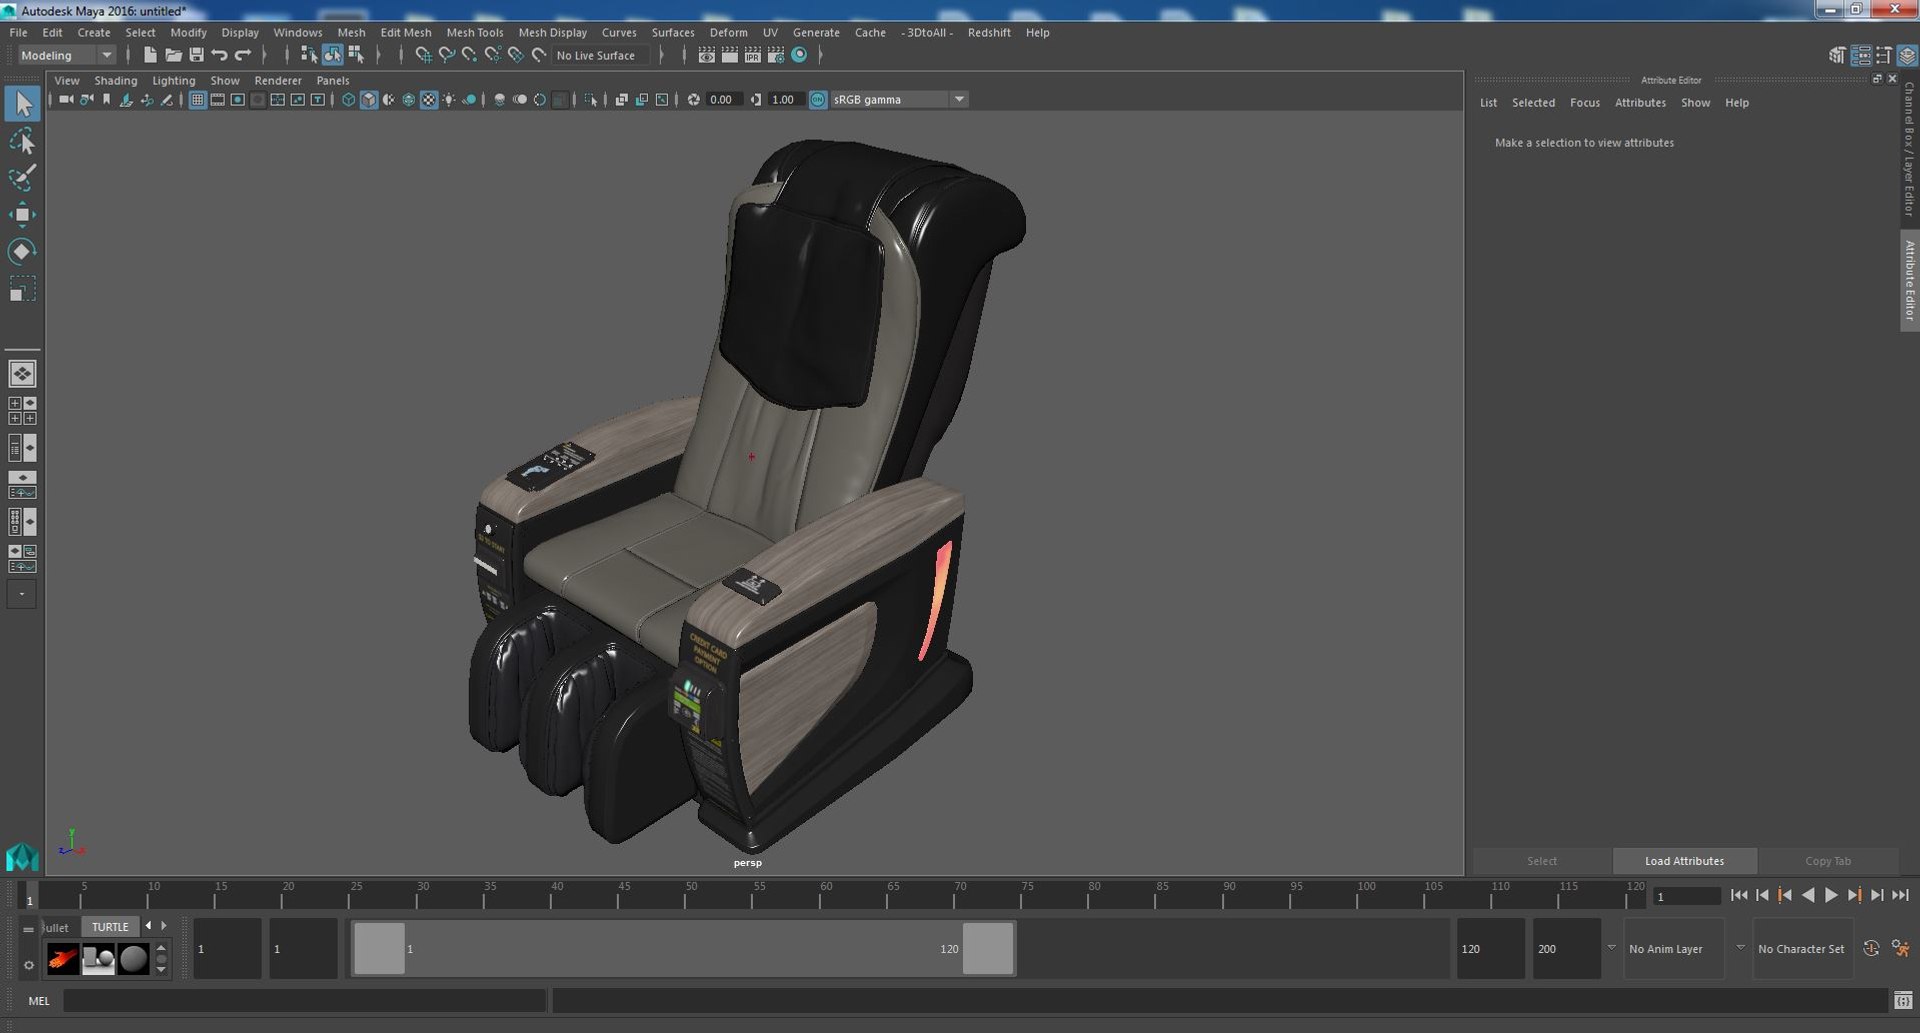Image resolution: width=1920 pixels, height=1033 pixels.
Task: Open the Shading panel menu
Action: tap(116, 80)
